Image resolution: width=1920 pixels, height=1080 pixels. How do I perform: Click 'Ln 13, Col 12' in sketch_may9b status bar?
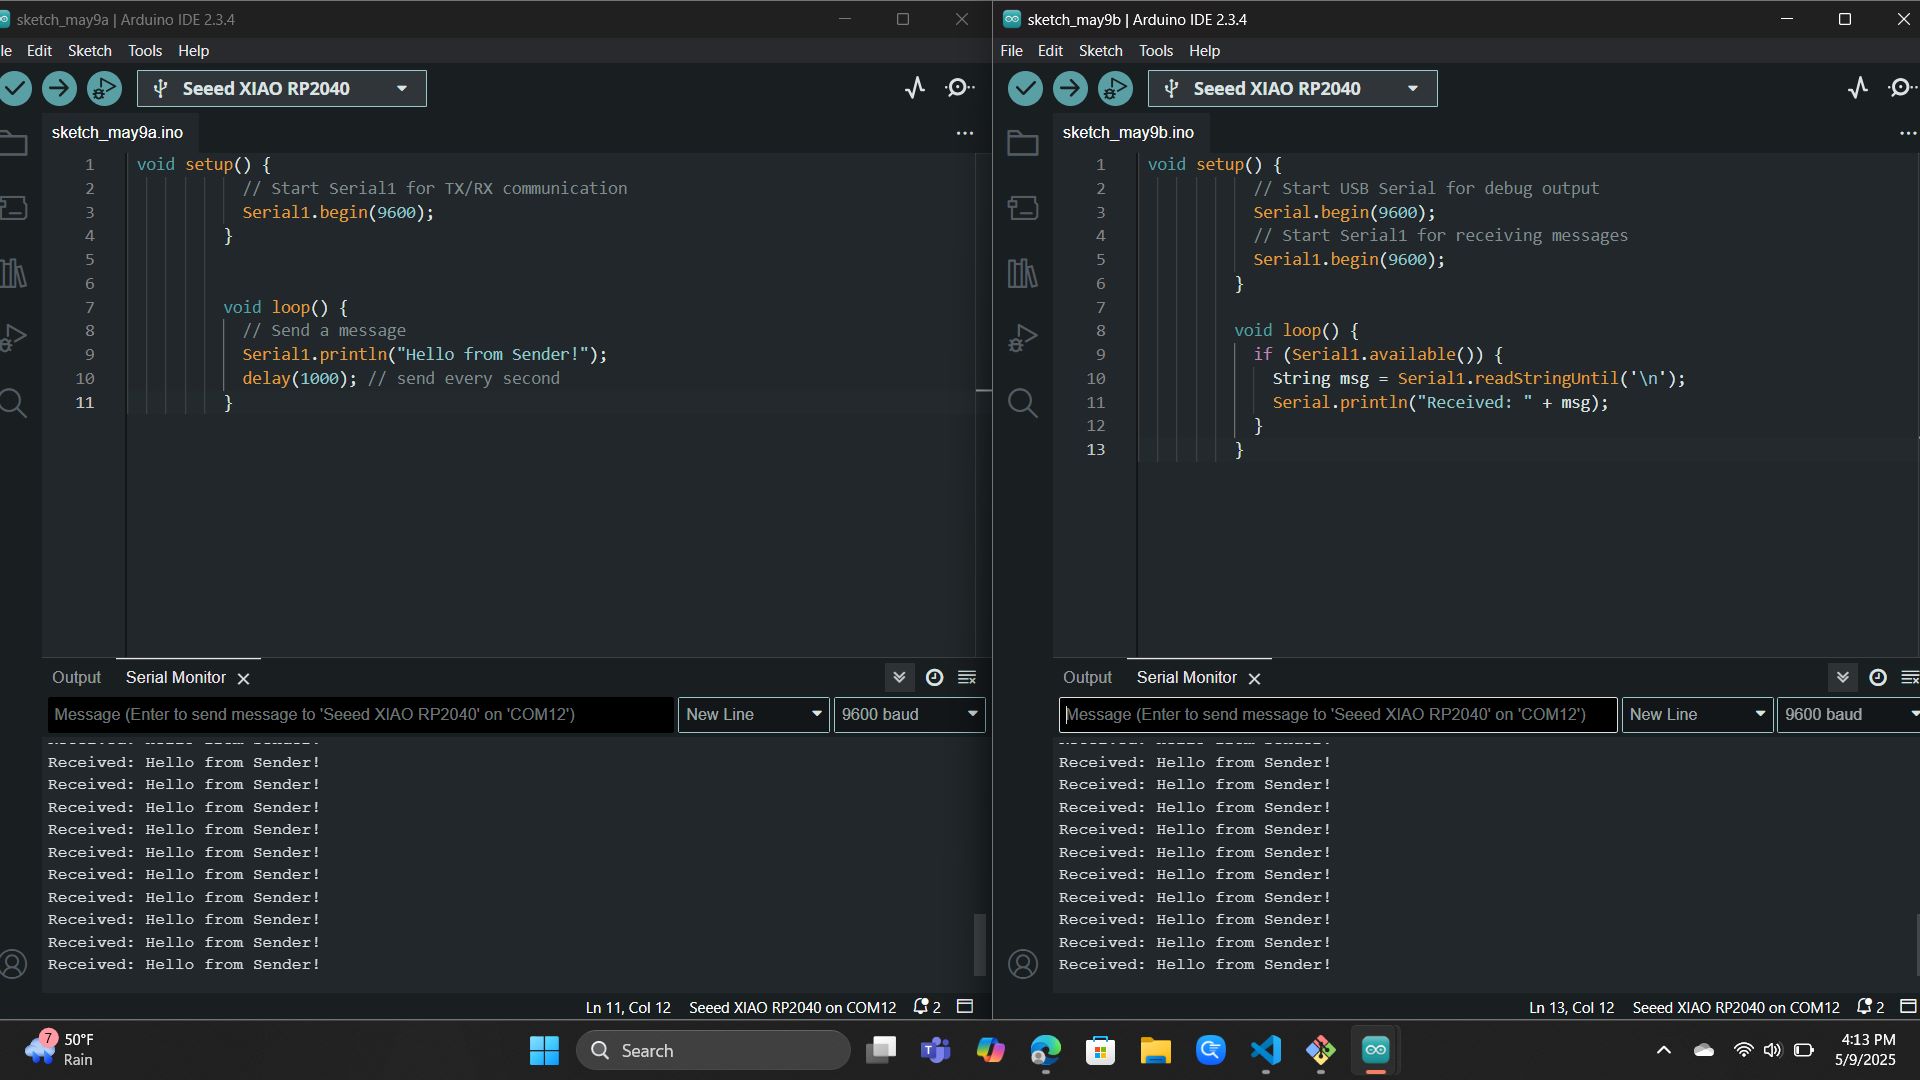[x=1571, y=1007]
